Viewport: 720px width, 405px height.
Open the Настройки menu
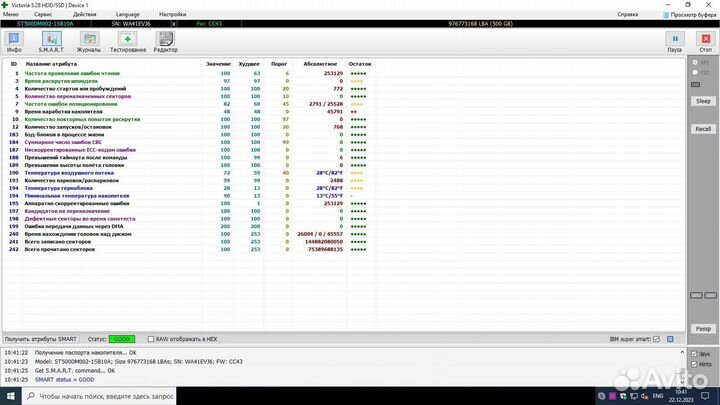173,15
